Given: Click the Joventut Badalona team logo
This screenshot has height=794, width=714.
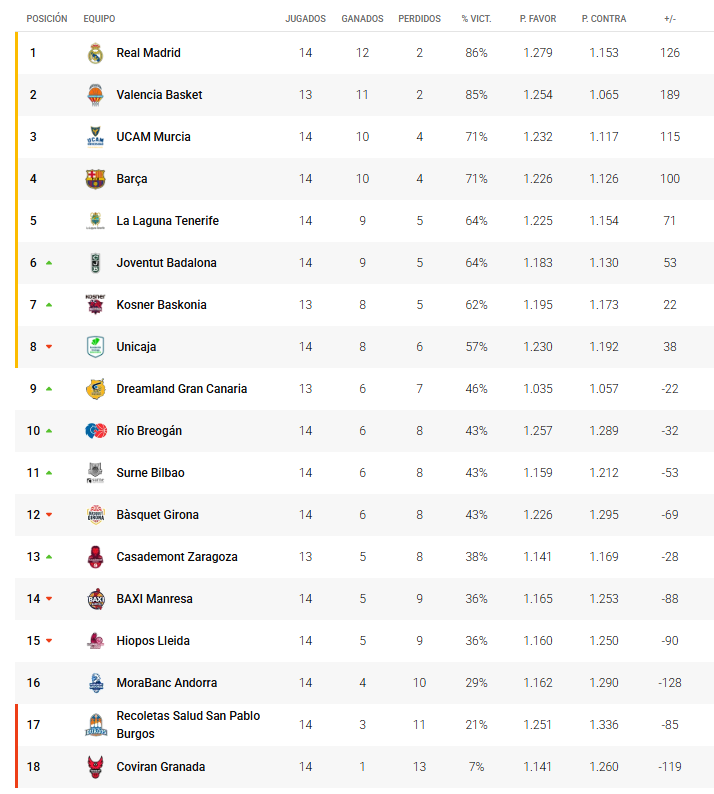Looking at the screenshot, I should 95,263.
